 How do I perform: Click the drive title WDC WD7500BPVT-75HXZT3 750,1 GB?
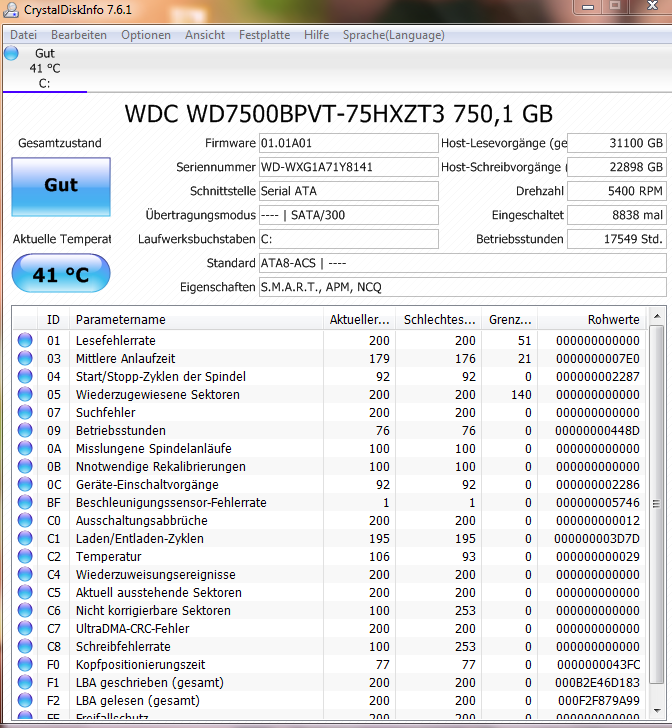click(x=339, y=114)
